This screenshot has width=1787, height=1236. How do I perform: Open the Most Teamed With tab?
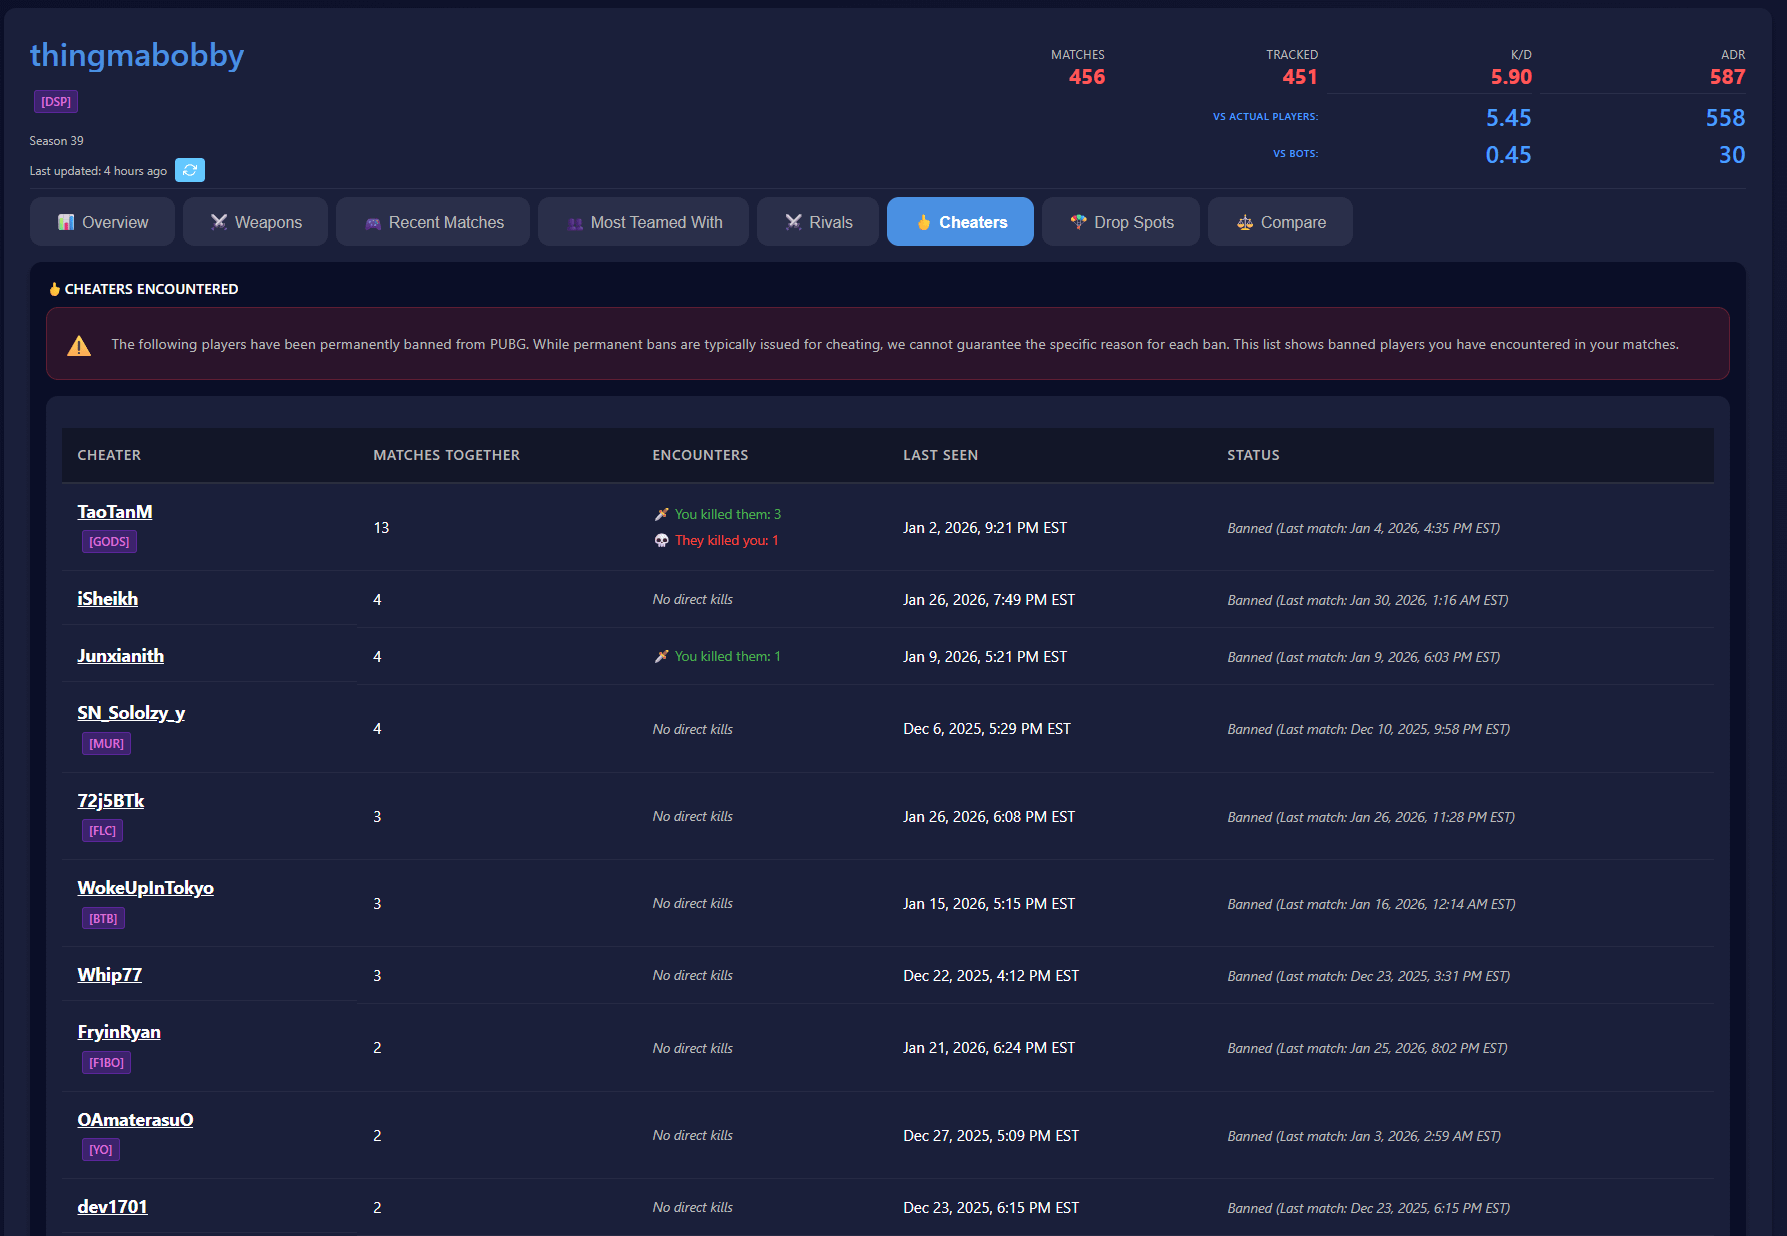coord(643,222)
